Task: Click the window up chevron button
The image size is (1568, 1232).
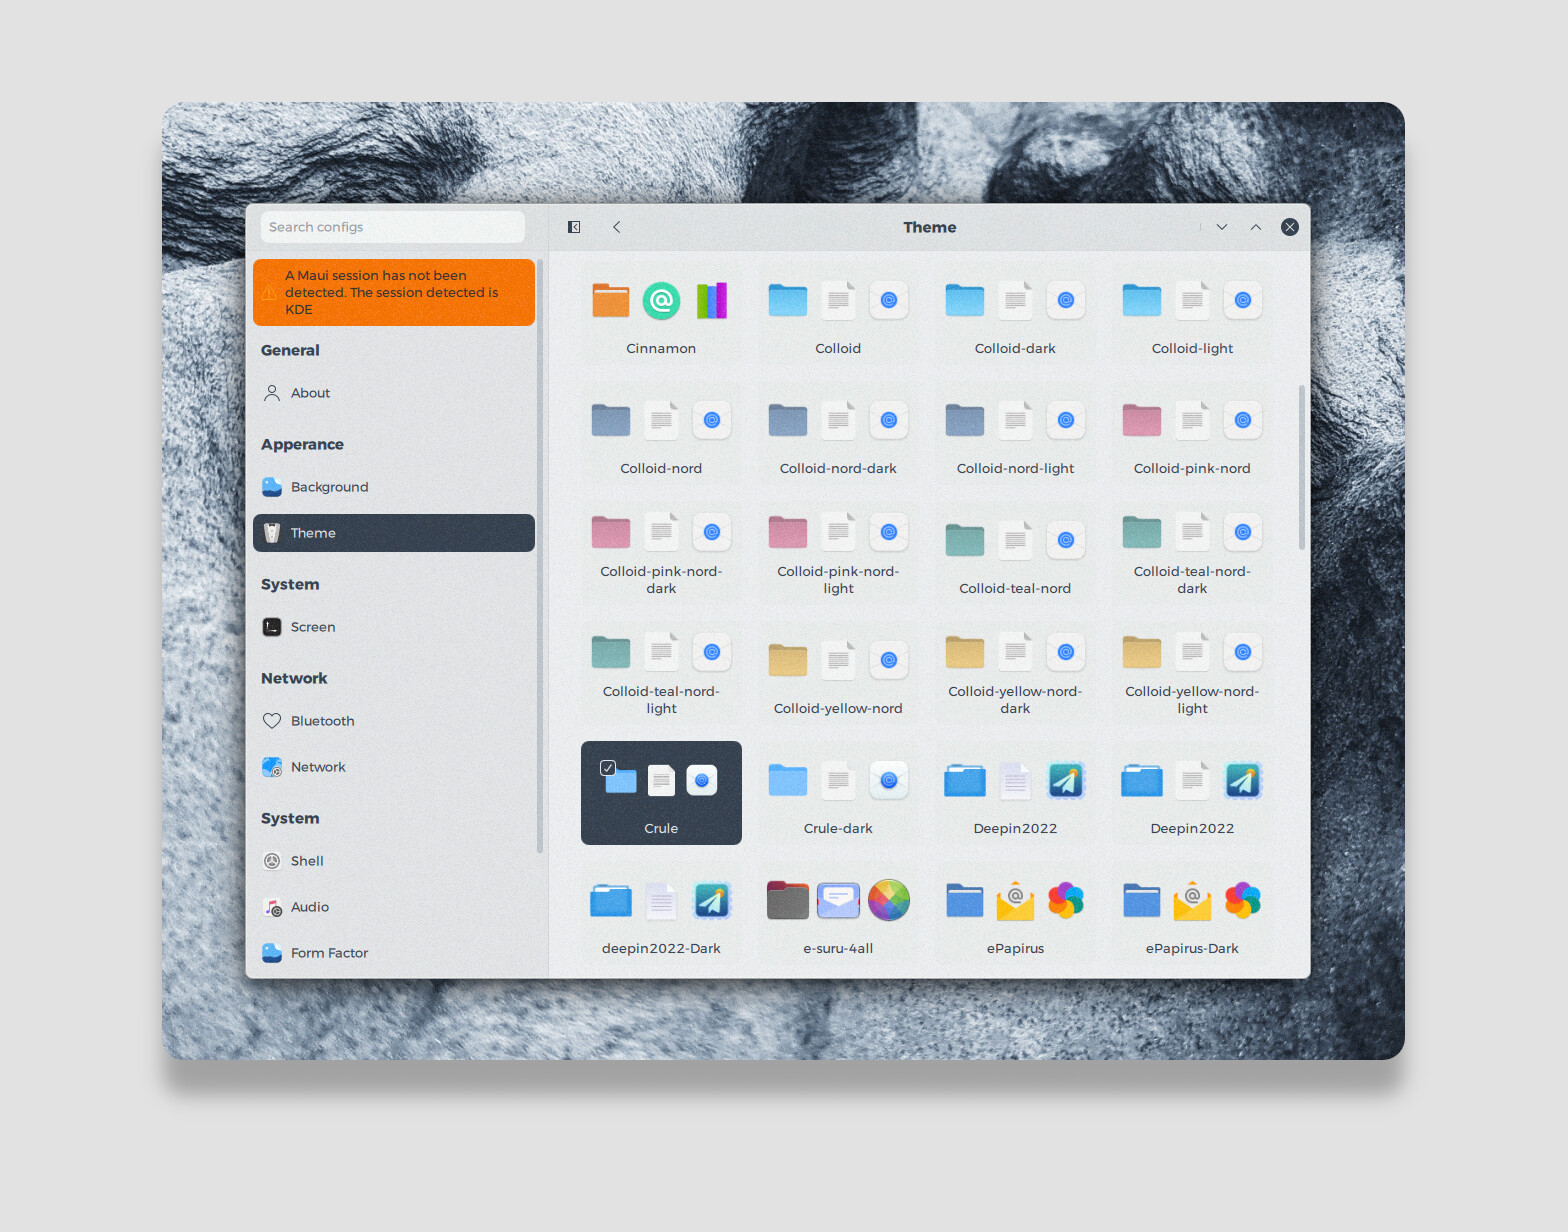Action: point(1256,227)
